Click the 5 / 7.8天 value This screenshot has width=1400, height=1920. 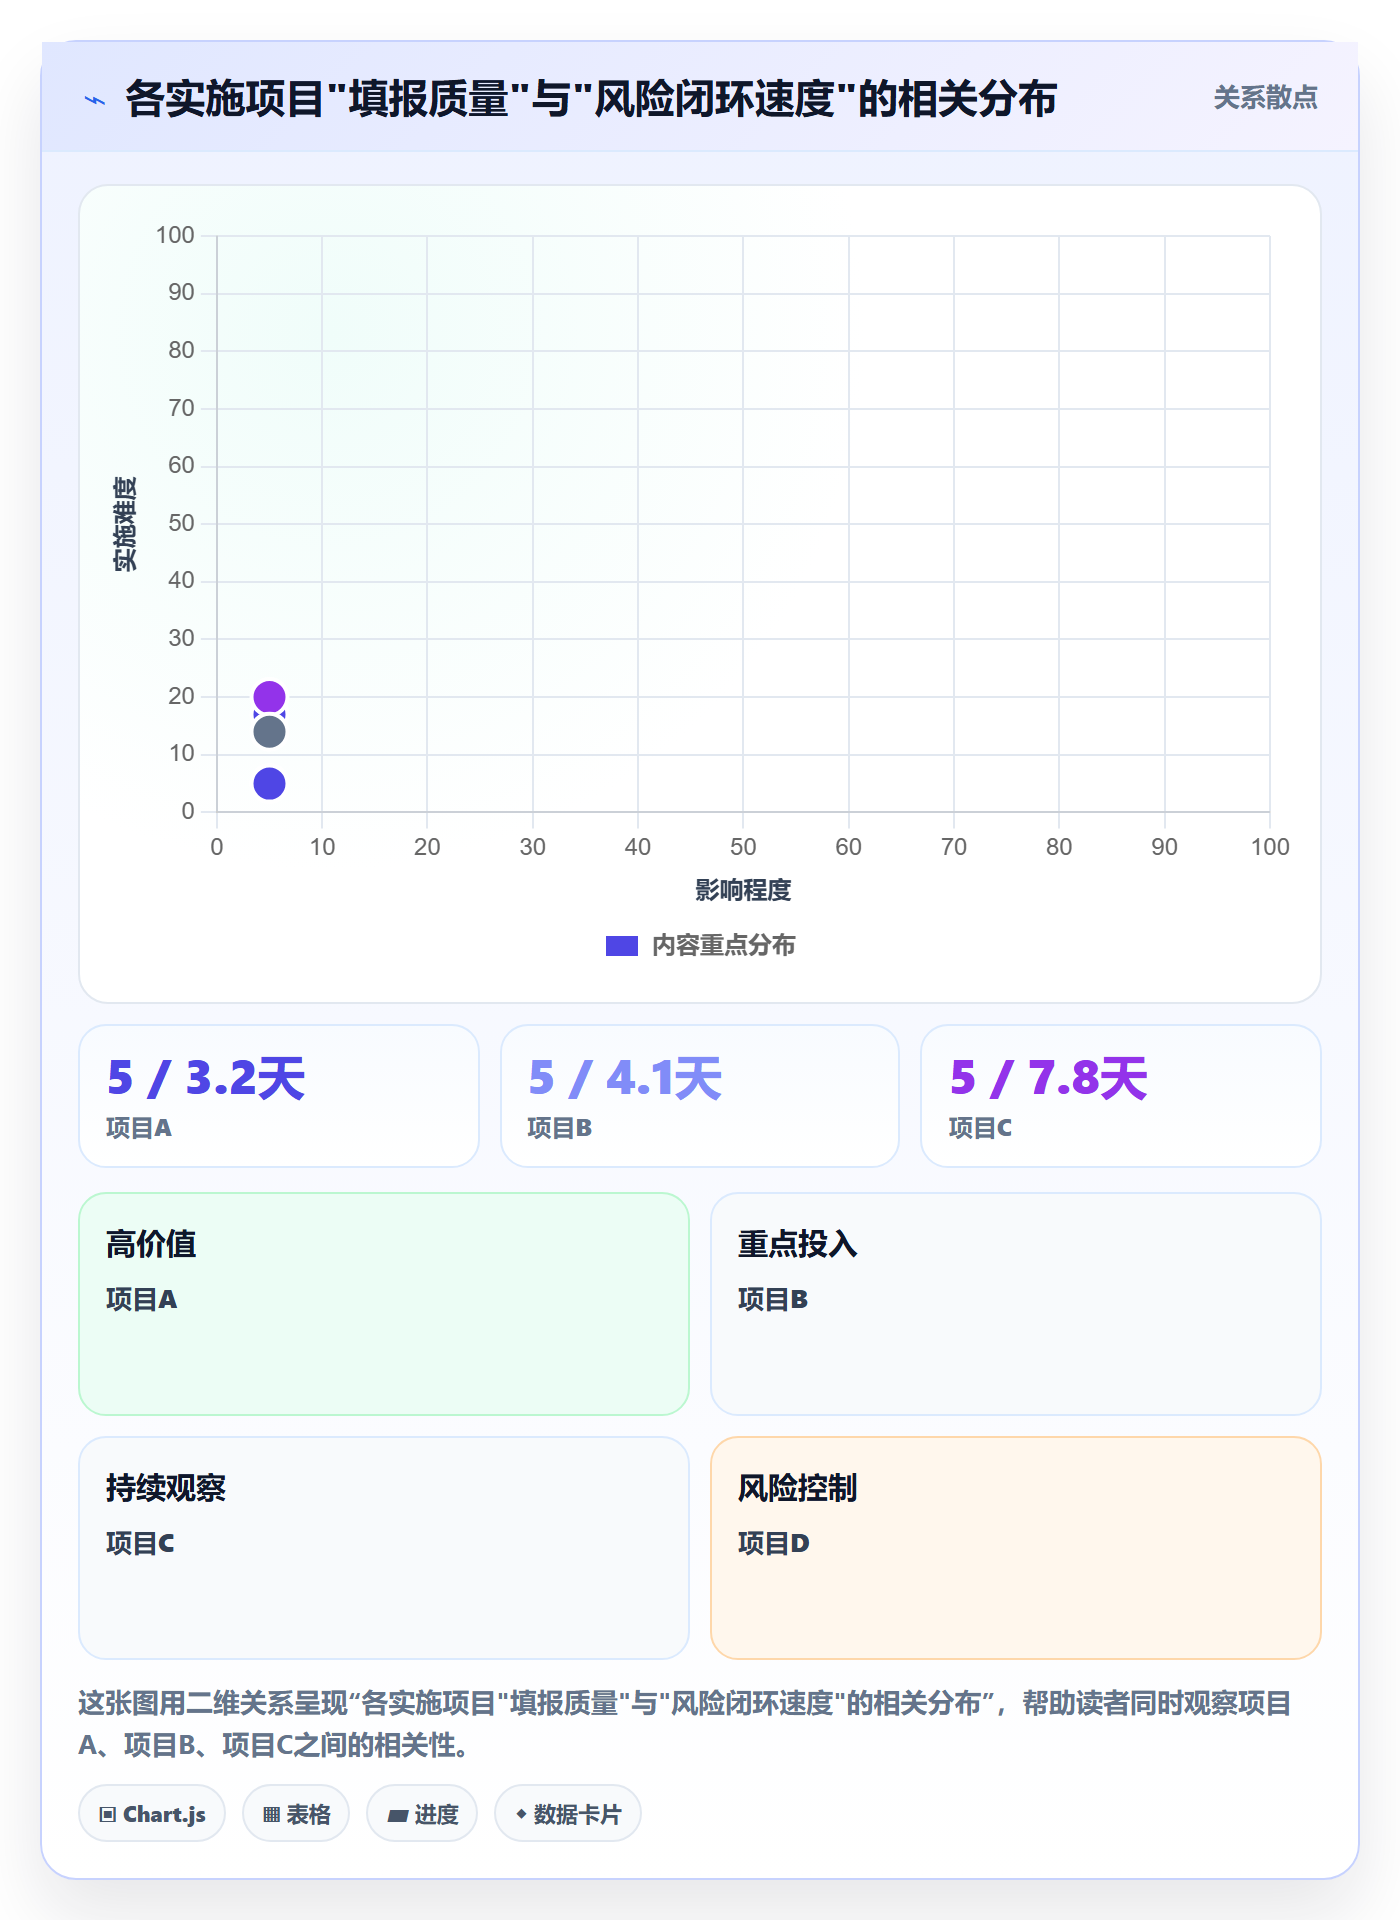[1049, 1078]
